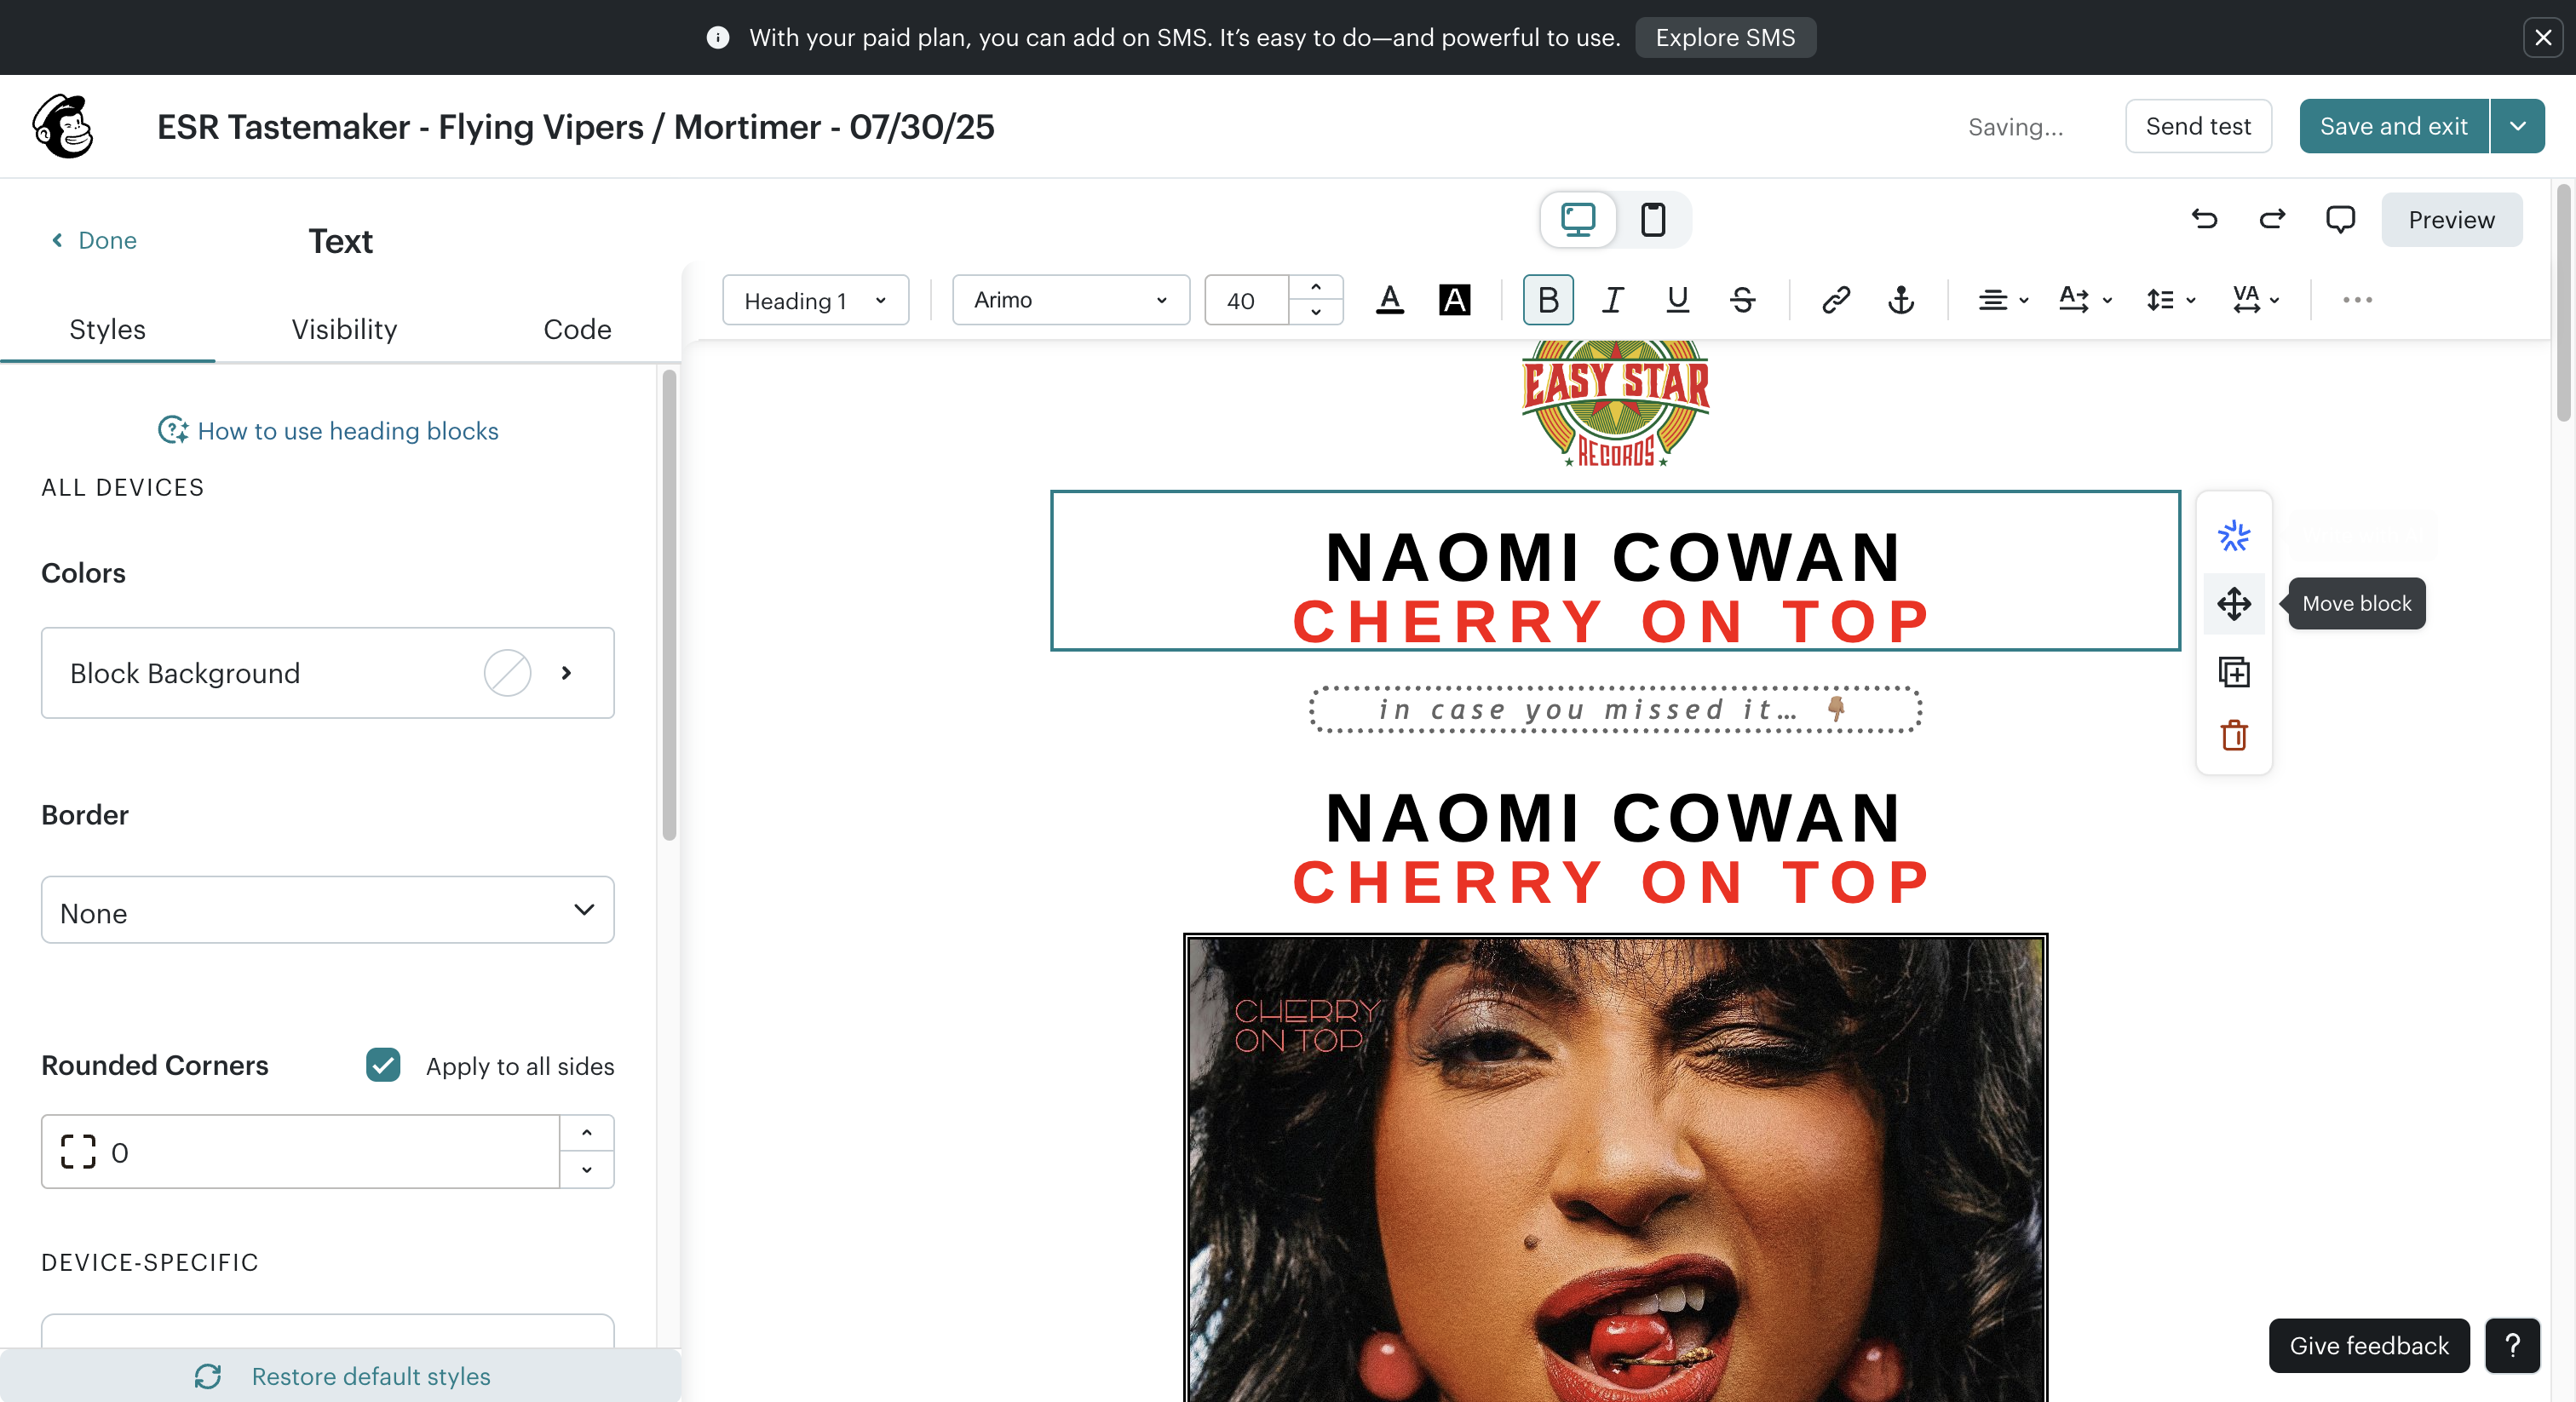The width and height of the screenshot is (2576, 1402).
Task: Click the AI assistant sparkle icon
Action: click(2233, 536)
